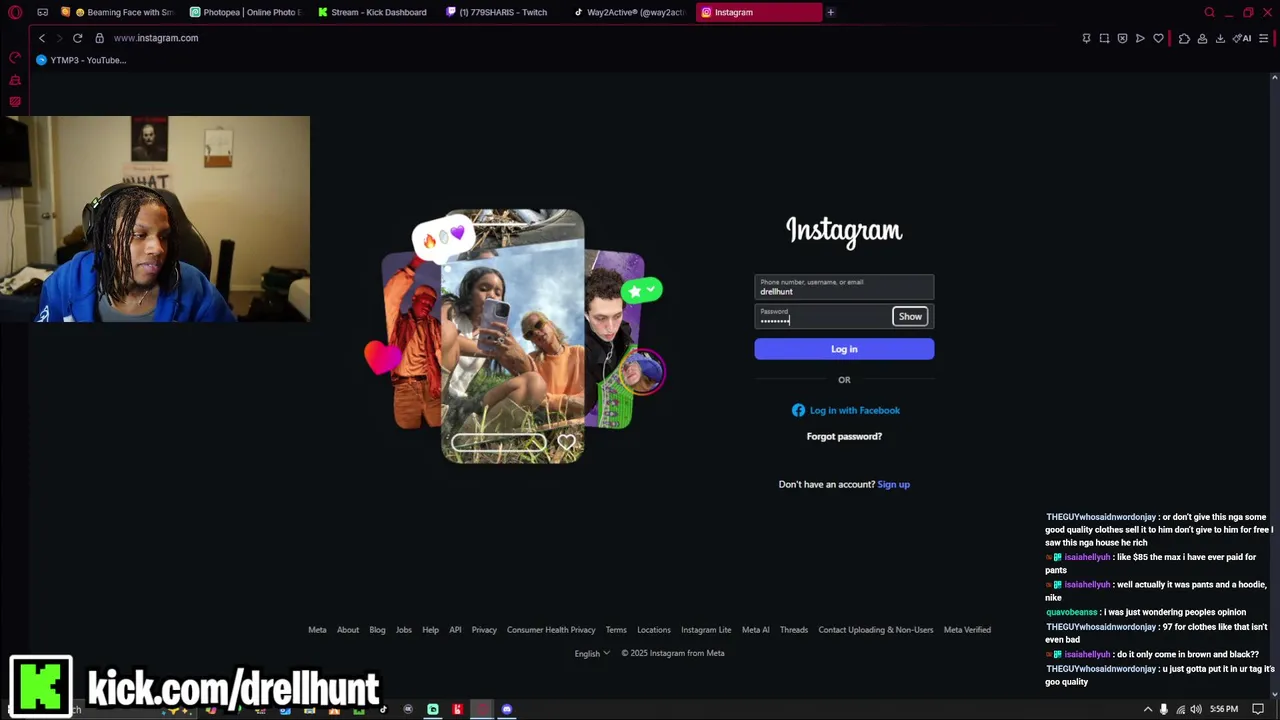
Task: Click the site security lock icon
Action: 99,38
